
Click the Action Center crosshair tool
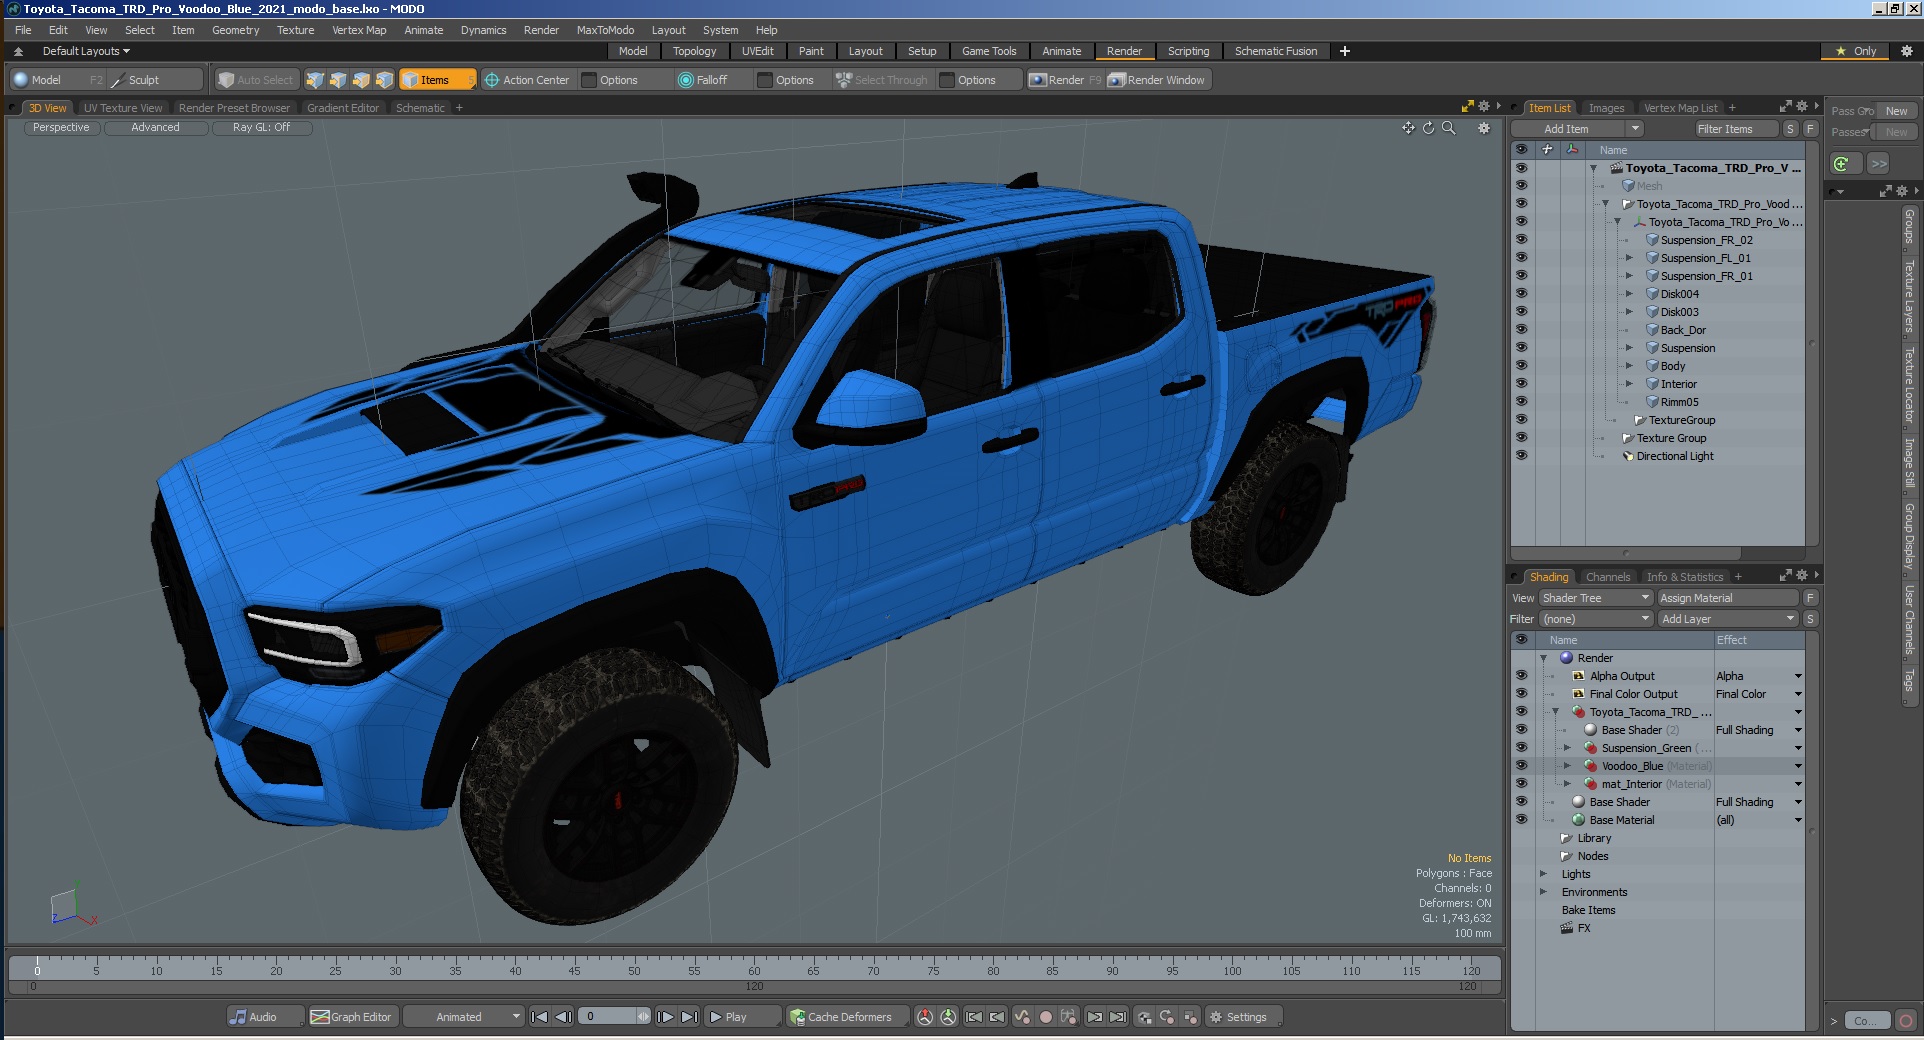point(527,80)
